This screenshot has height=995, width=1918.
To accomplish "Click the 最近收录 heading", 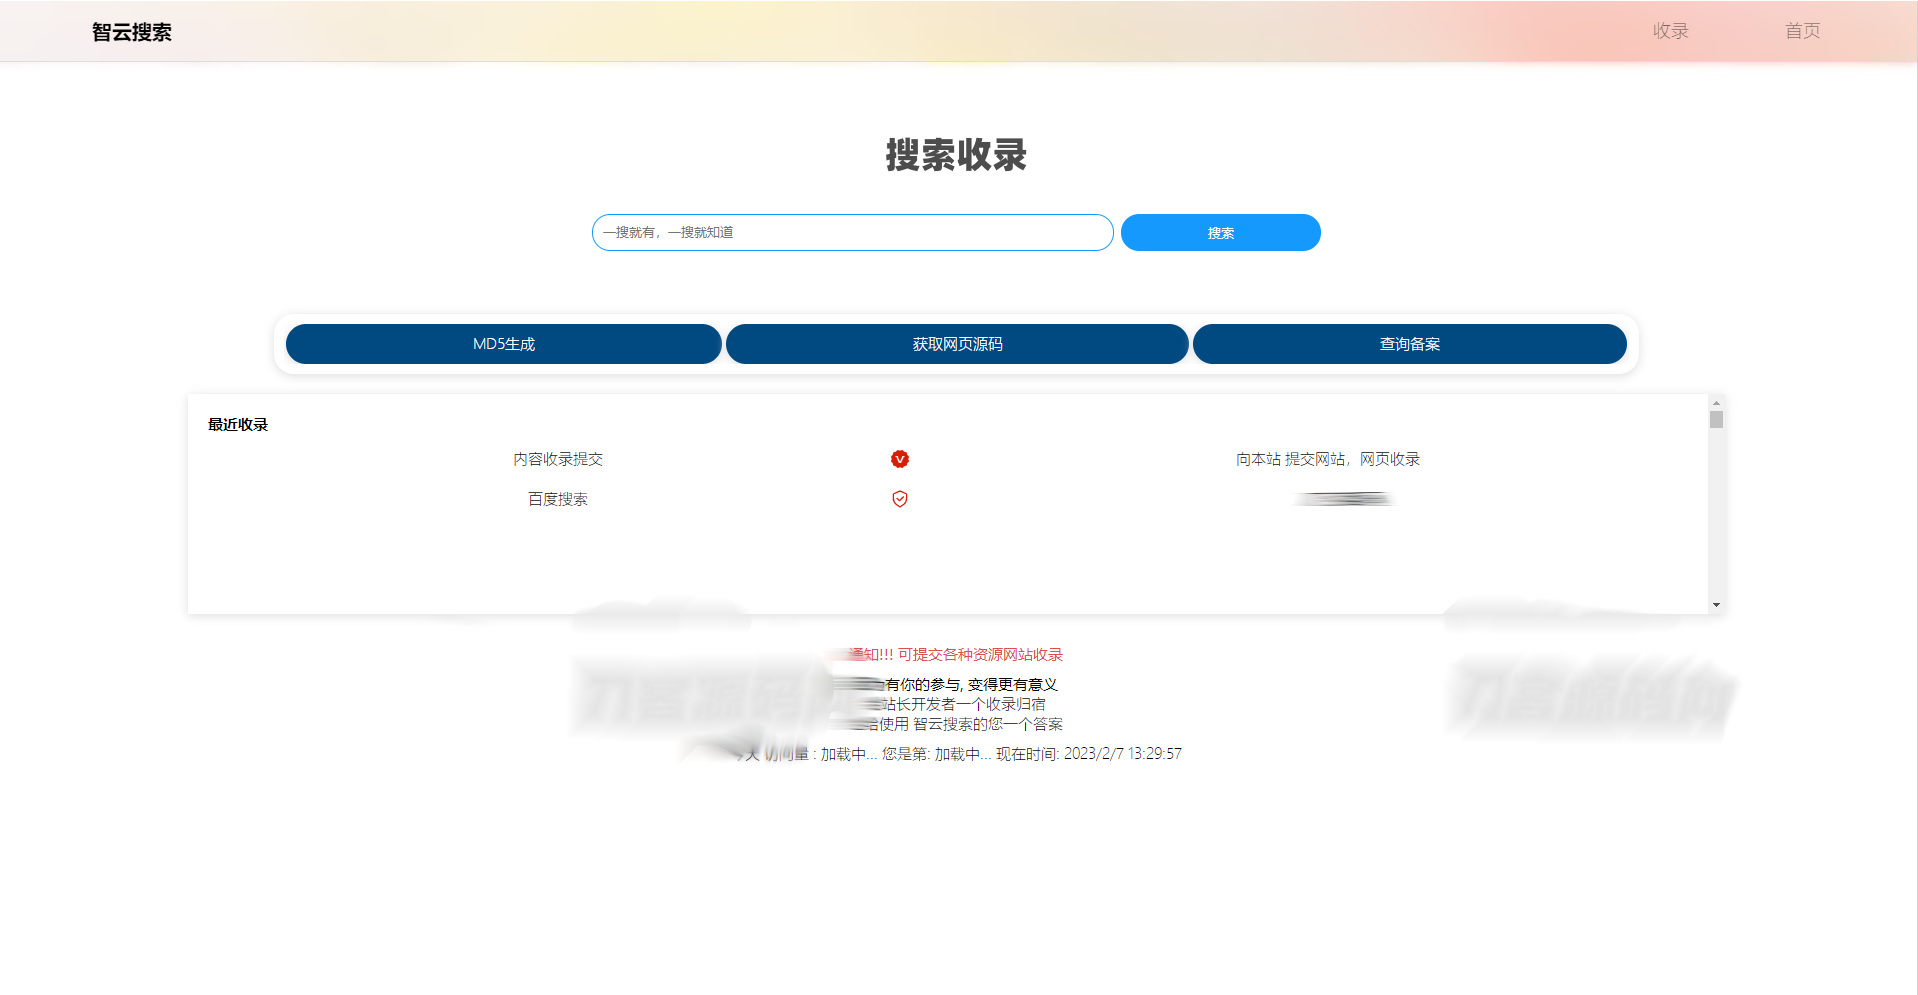I will tap(238, 425).
